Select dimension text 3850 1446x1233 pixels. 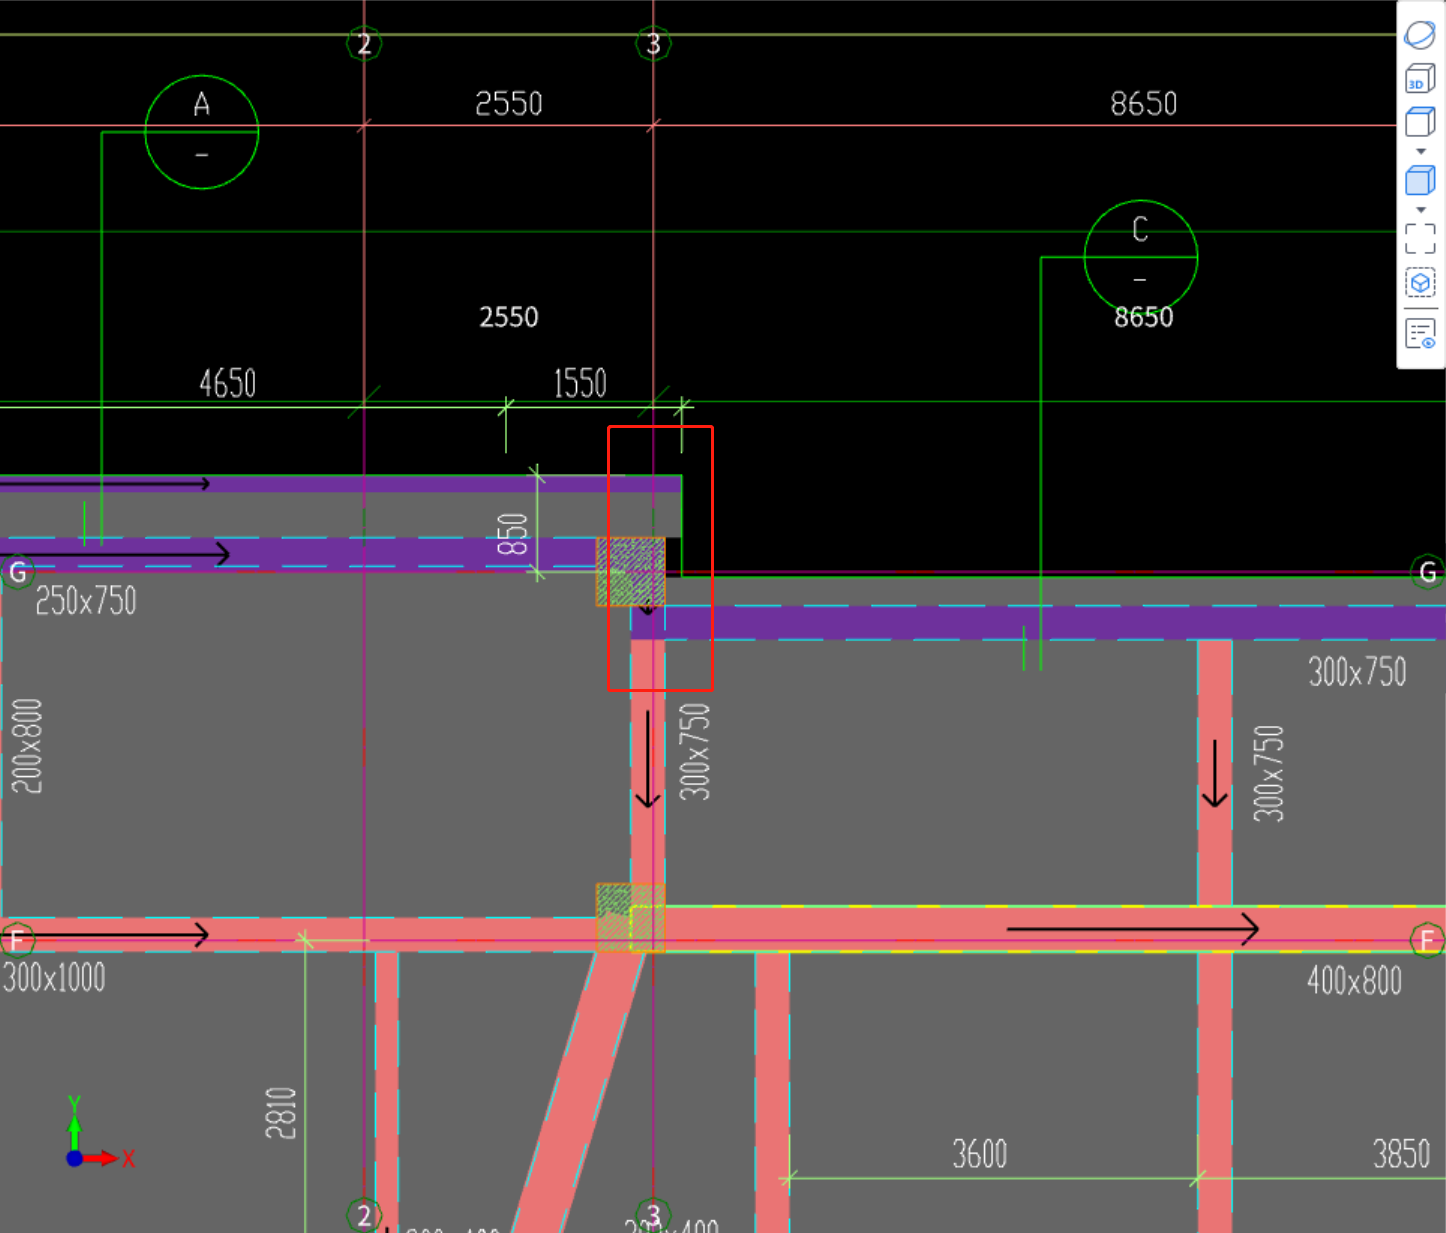point(1401,1155)
